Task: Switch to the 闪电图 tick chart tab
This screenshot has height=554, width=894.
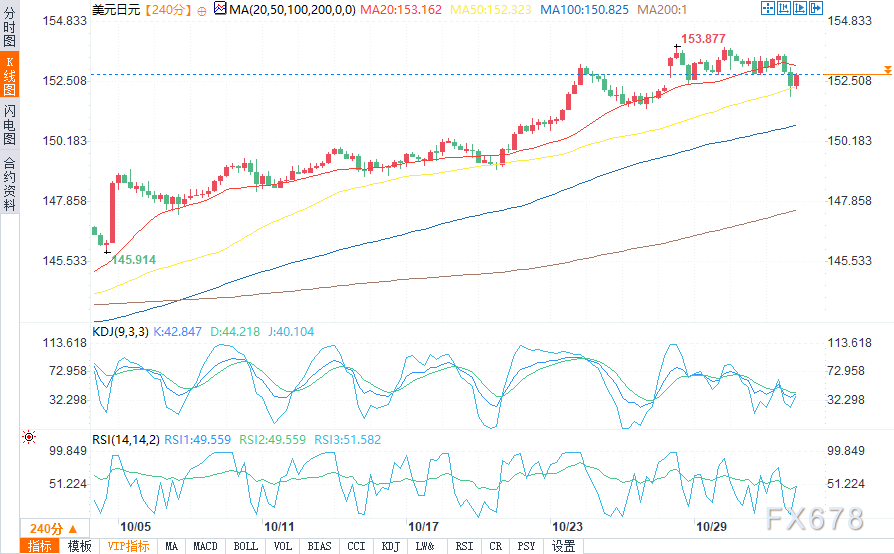Action: (9, 124)
